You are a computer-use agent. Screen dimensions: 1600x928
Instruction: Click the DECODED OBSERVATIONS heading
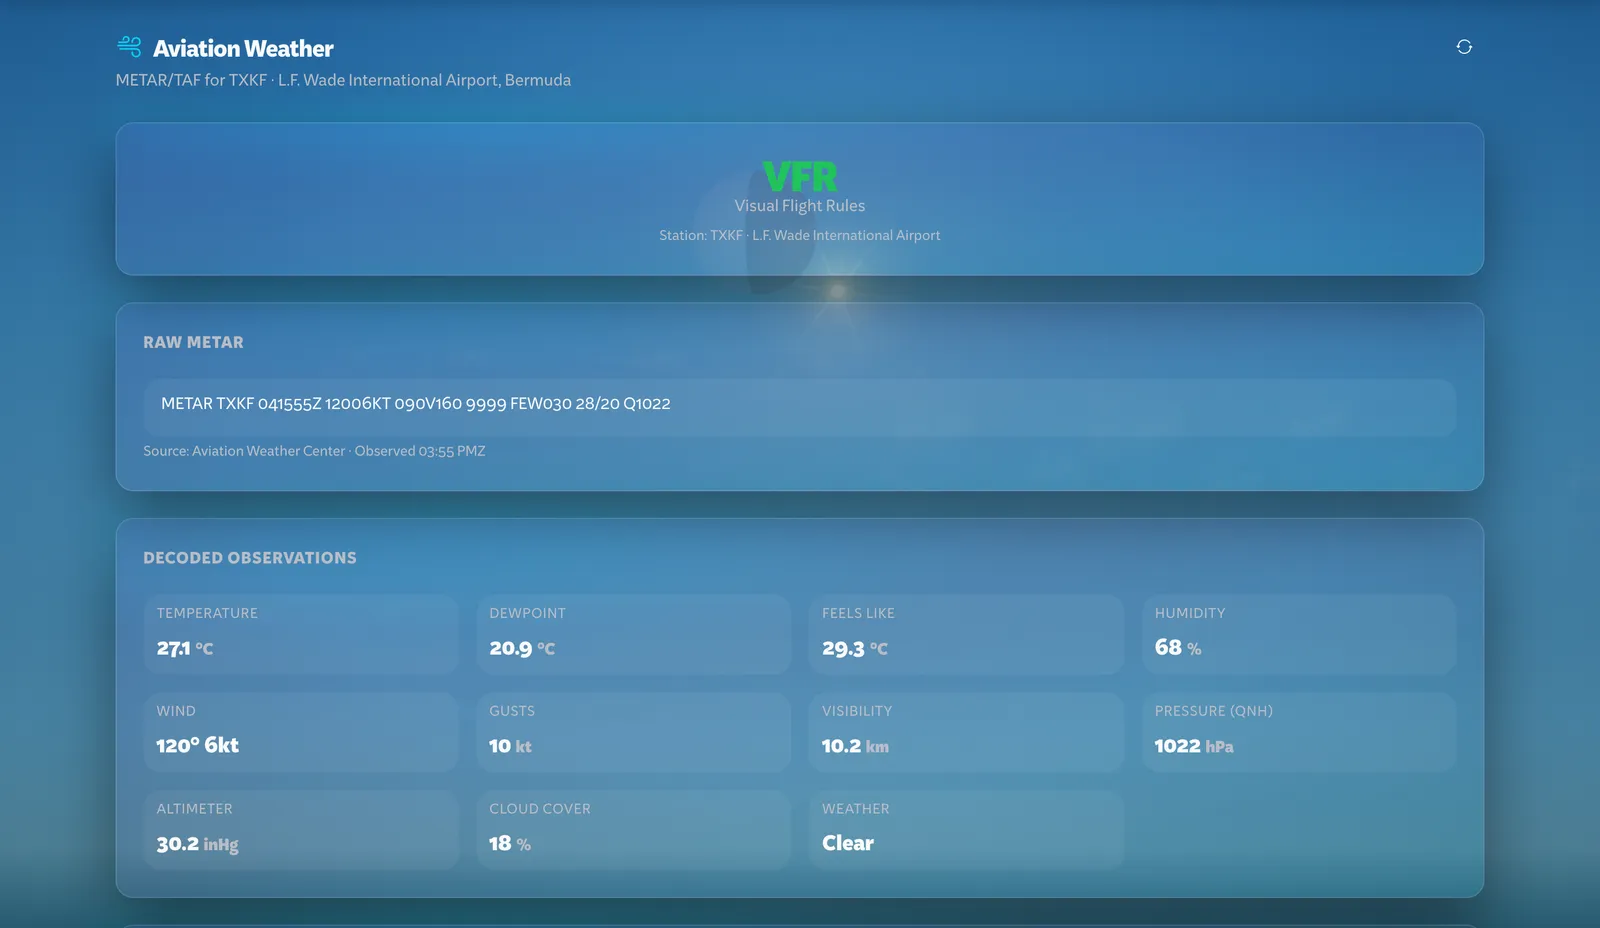(250, 558)
